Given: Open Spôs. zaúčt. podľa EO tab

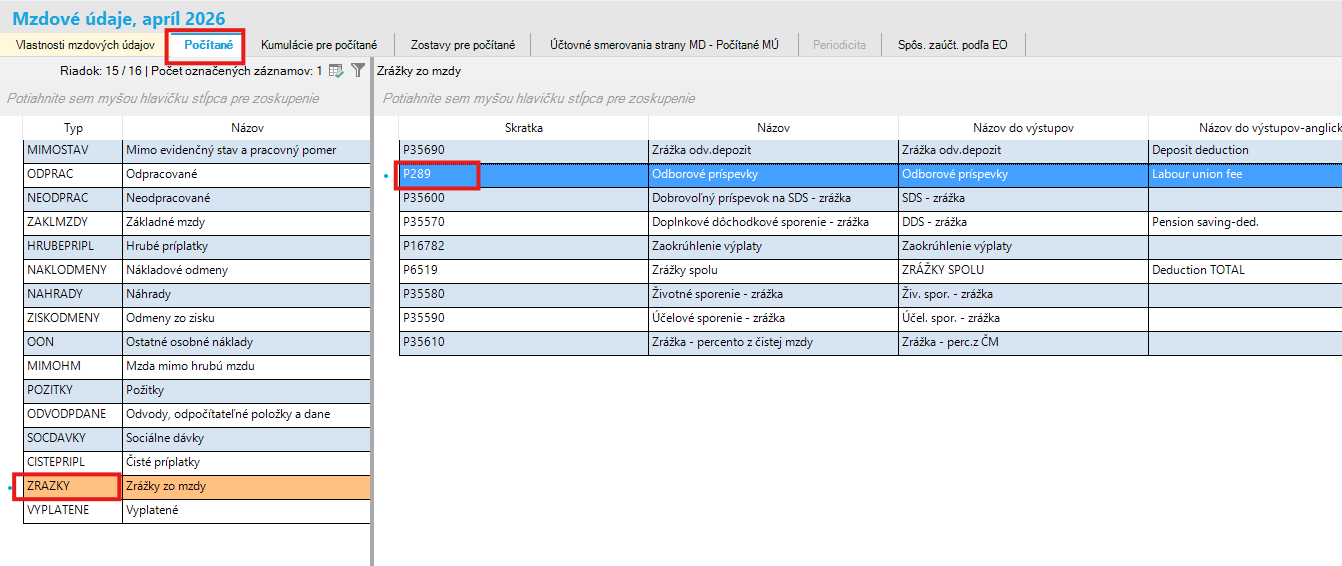Looking at the screenshot, I should click(x=953, y=45).
